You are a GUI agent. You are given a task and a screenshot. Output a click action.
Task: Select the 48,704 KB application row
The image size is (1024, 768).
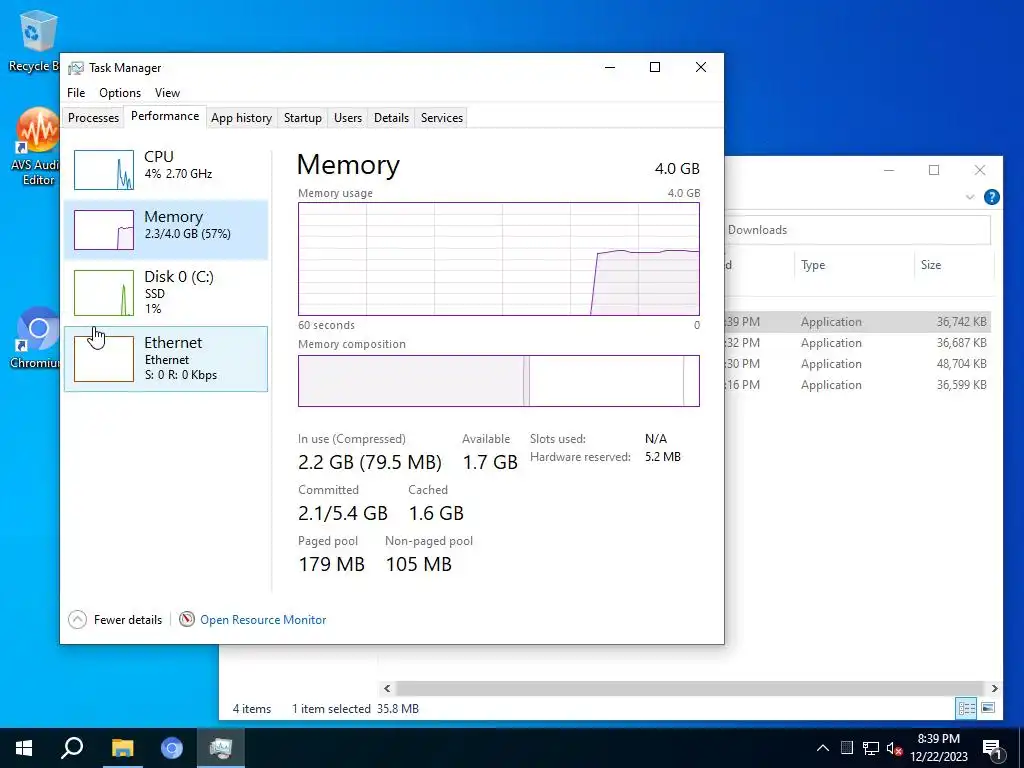click(857, 364)
